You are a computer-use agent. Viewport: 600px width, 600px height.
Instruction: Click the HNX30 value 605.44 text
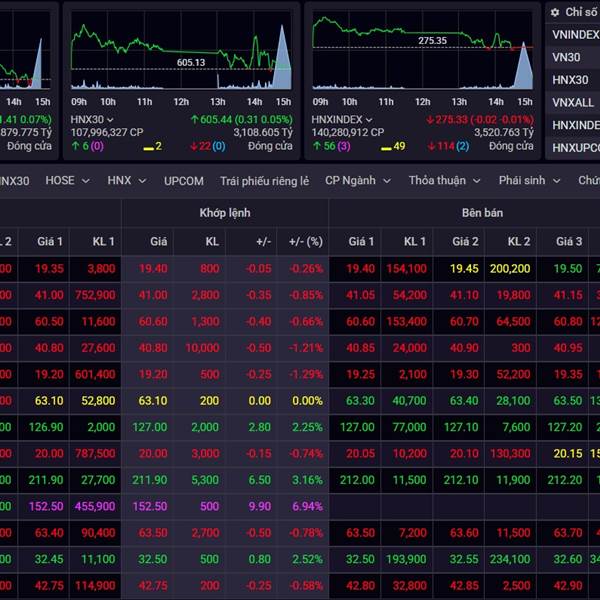[216, 120]
